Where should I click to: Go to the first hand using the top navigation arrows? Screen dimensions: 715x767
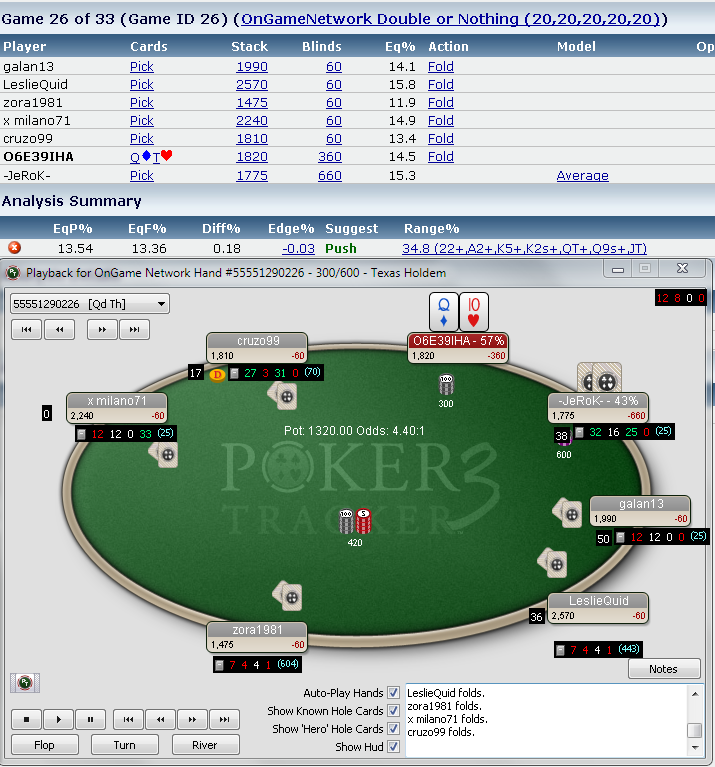click(x=27, y=329)
